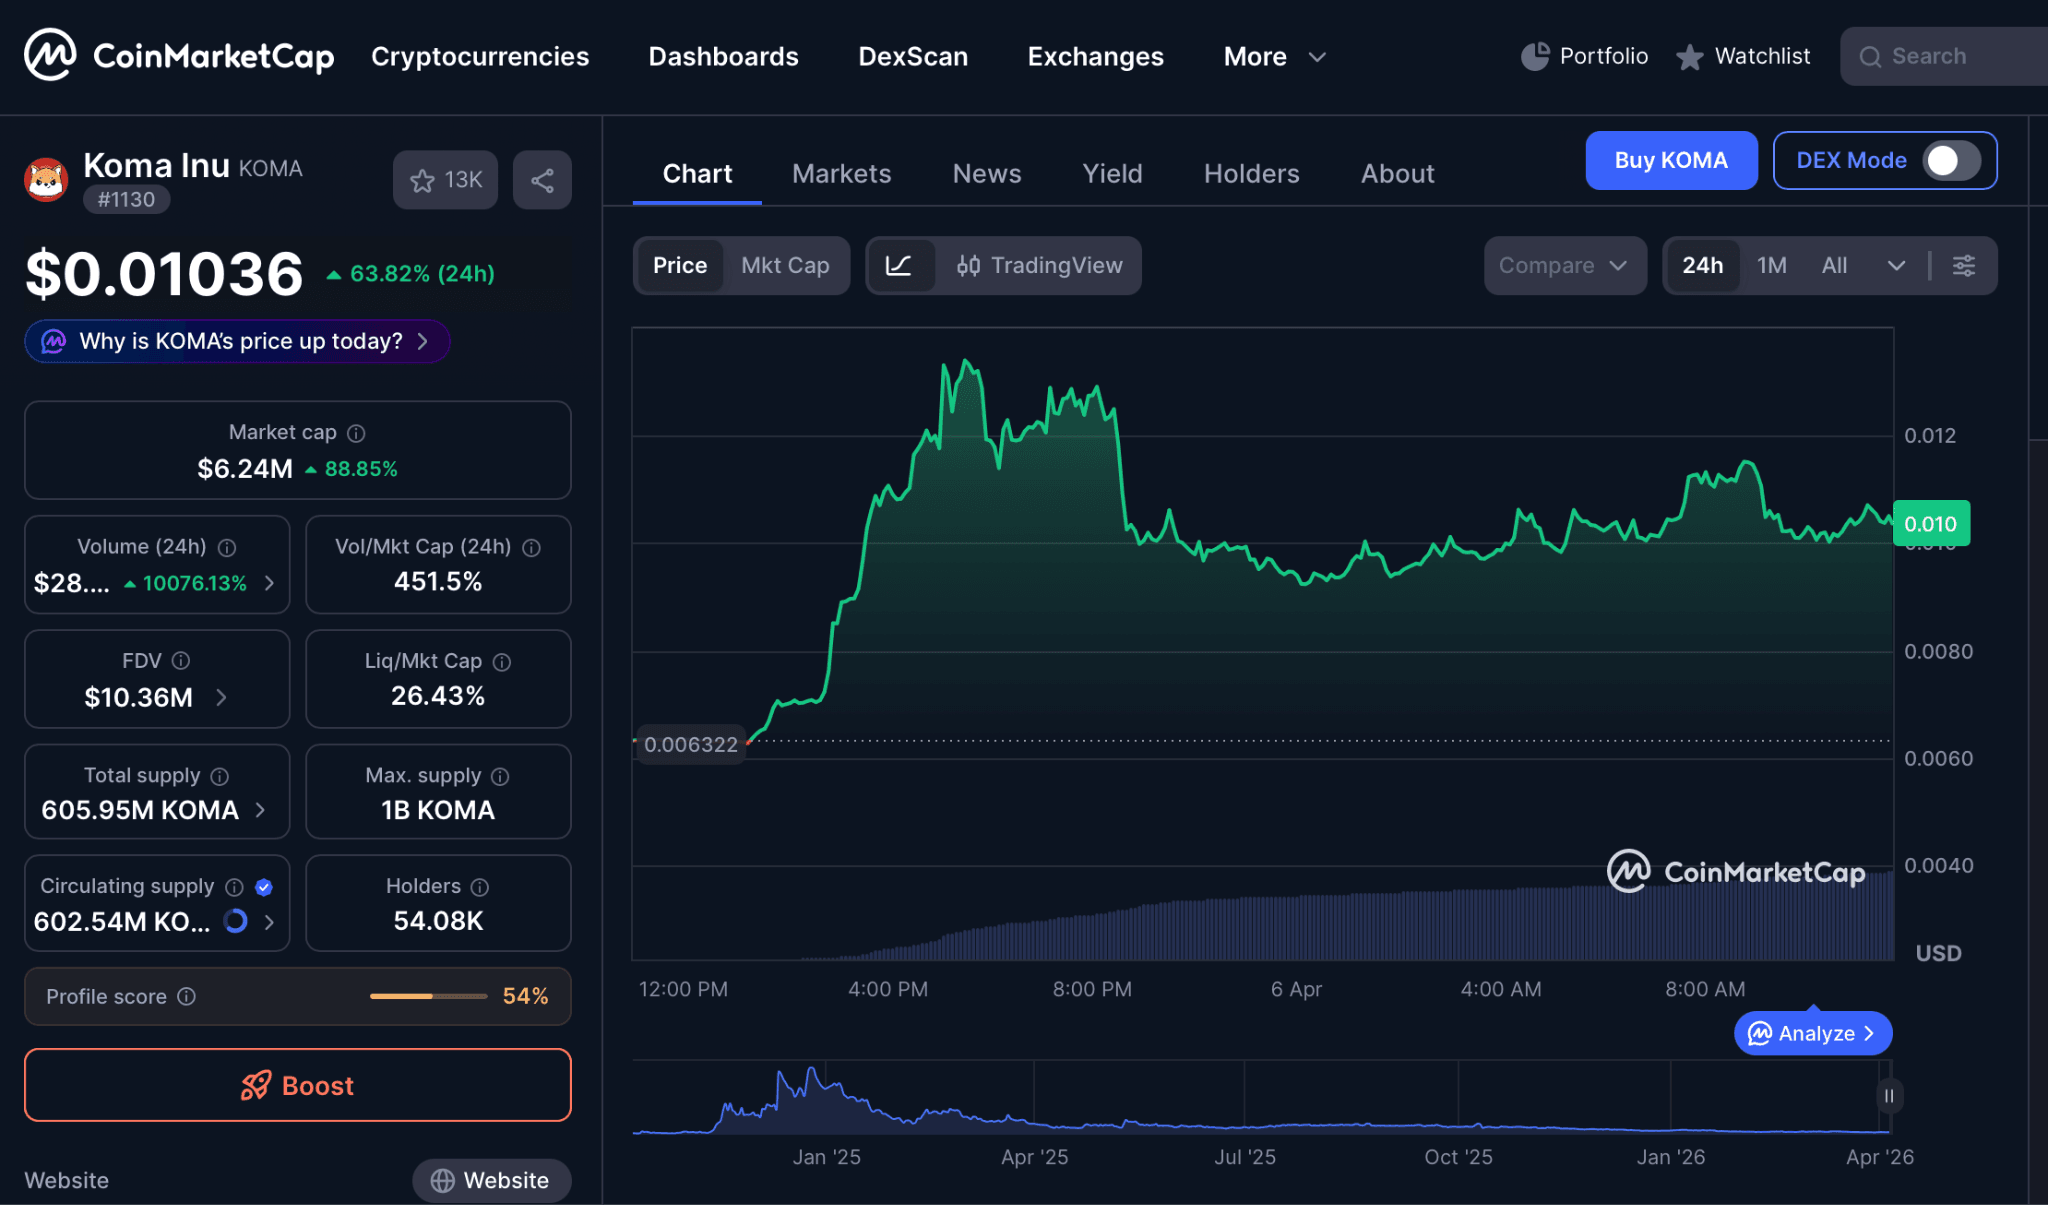This screenshot has width=2048, height=1205.
Task: Switch to line chart view
Action: coord(901,266)
